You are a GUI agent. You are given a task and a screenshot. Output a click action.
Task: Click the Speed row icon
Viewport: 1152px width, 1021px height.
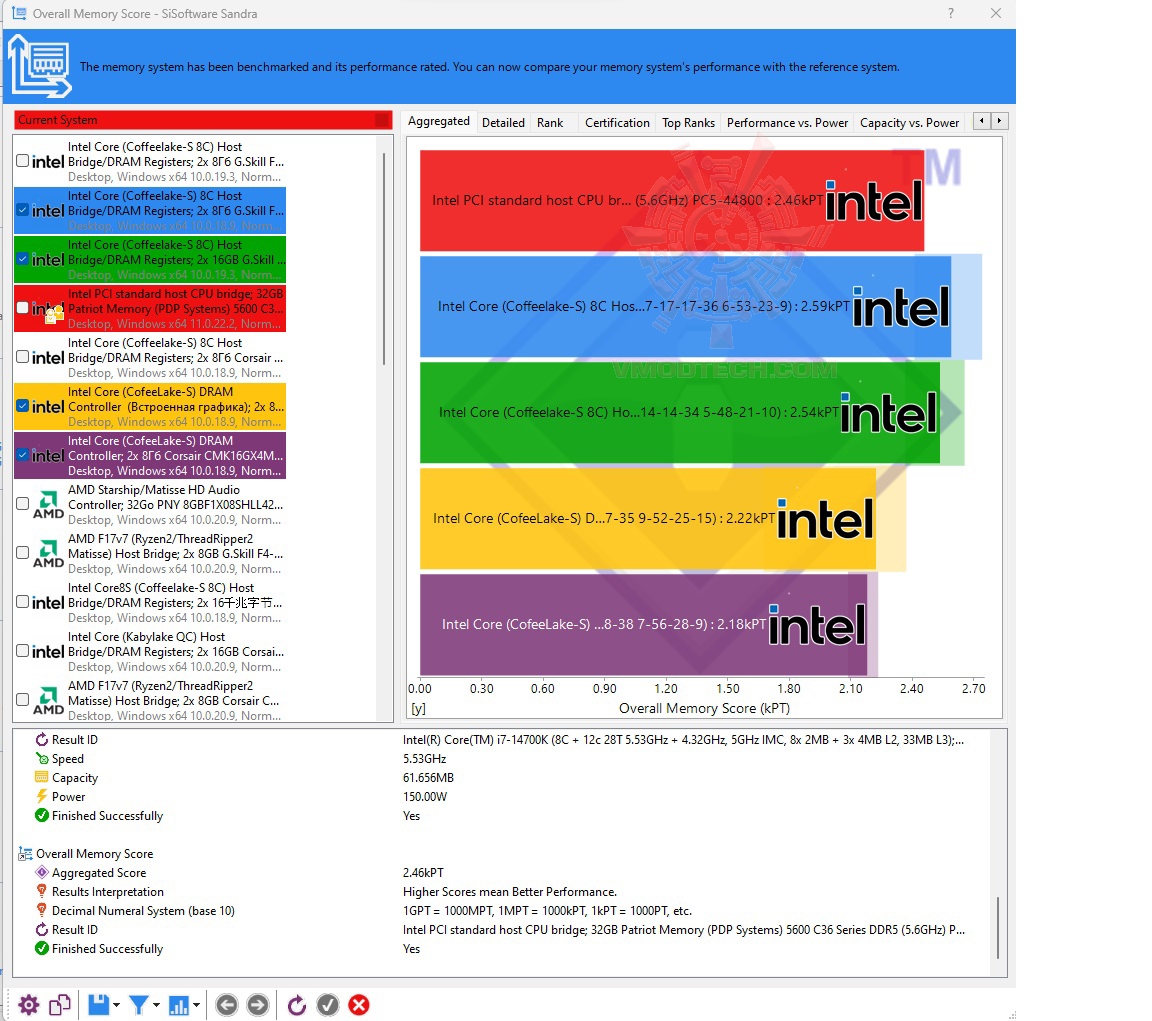(x=42, y=759)
